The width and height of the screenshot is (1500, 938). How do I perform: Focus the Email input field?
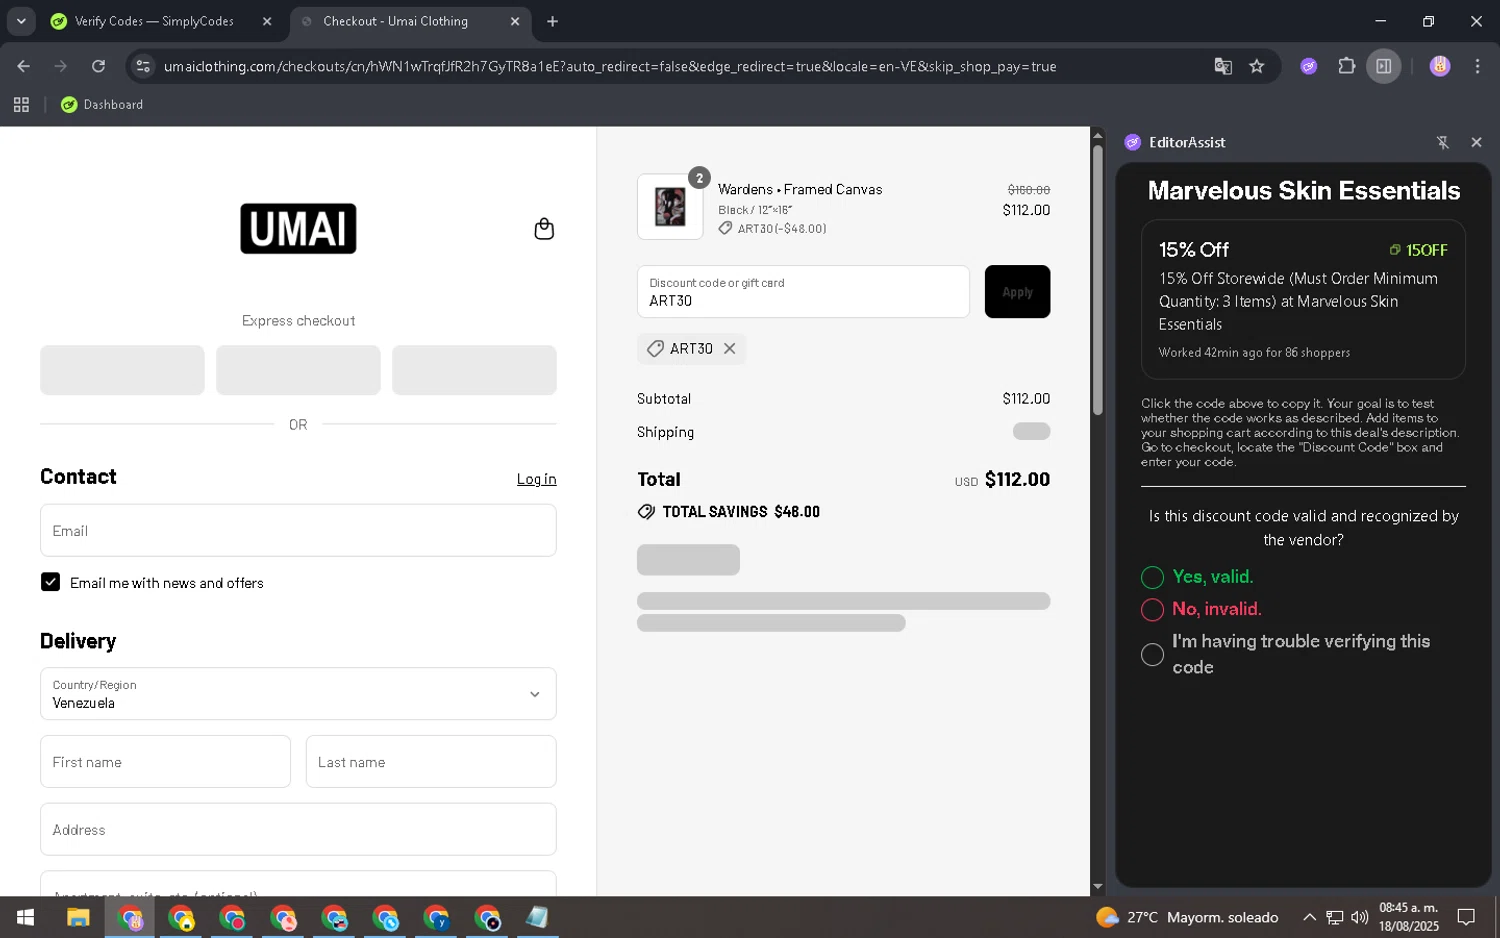(298, 530)
